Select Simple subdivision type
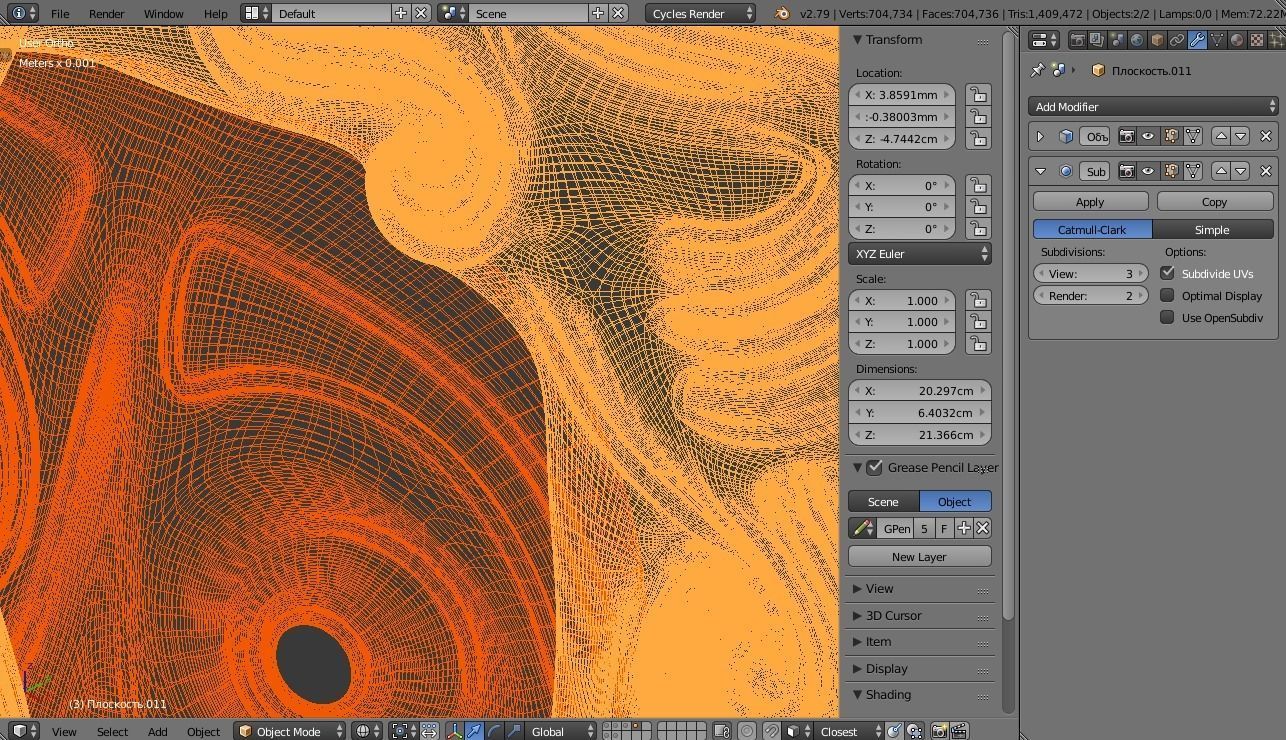This screenshot has height=740, width=1286. click(x=1212, y=229)
